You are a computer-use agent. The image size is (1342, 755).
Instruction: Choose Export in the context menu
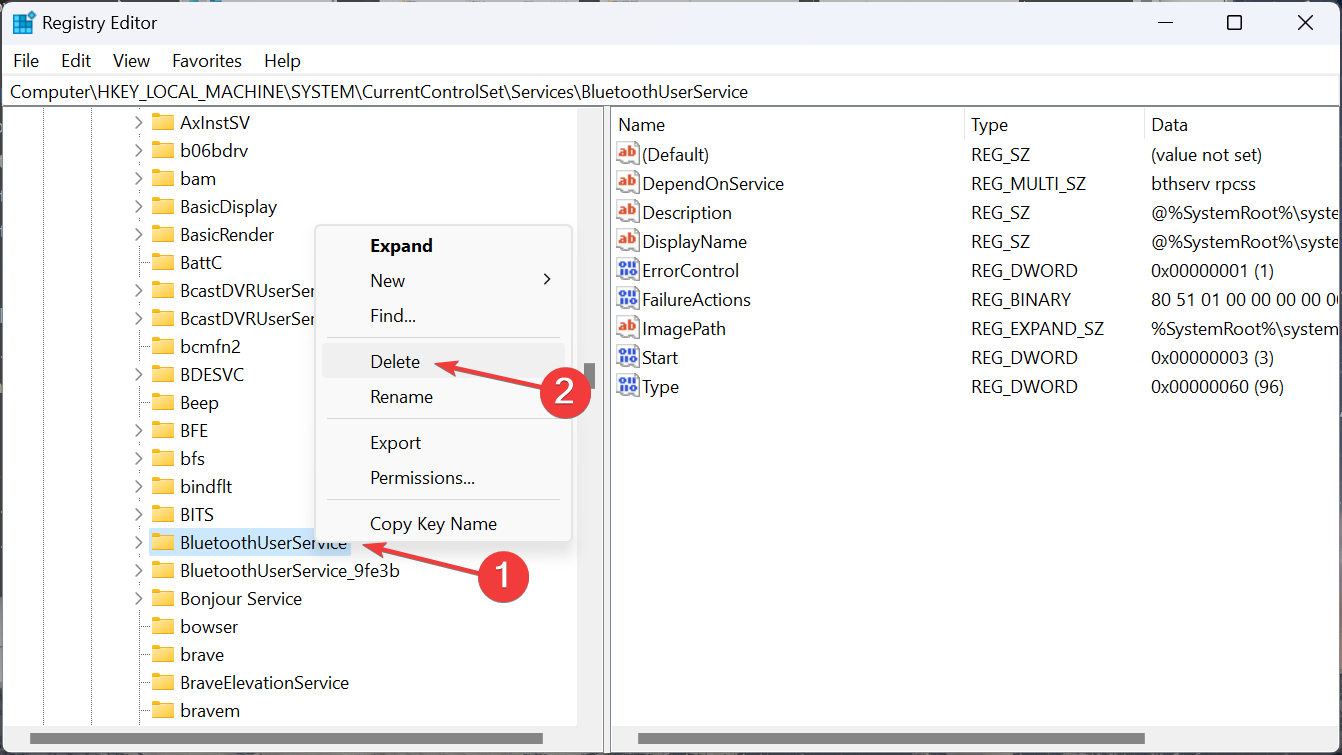[x=443, y=443]
